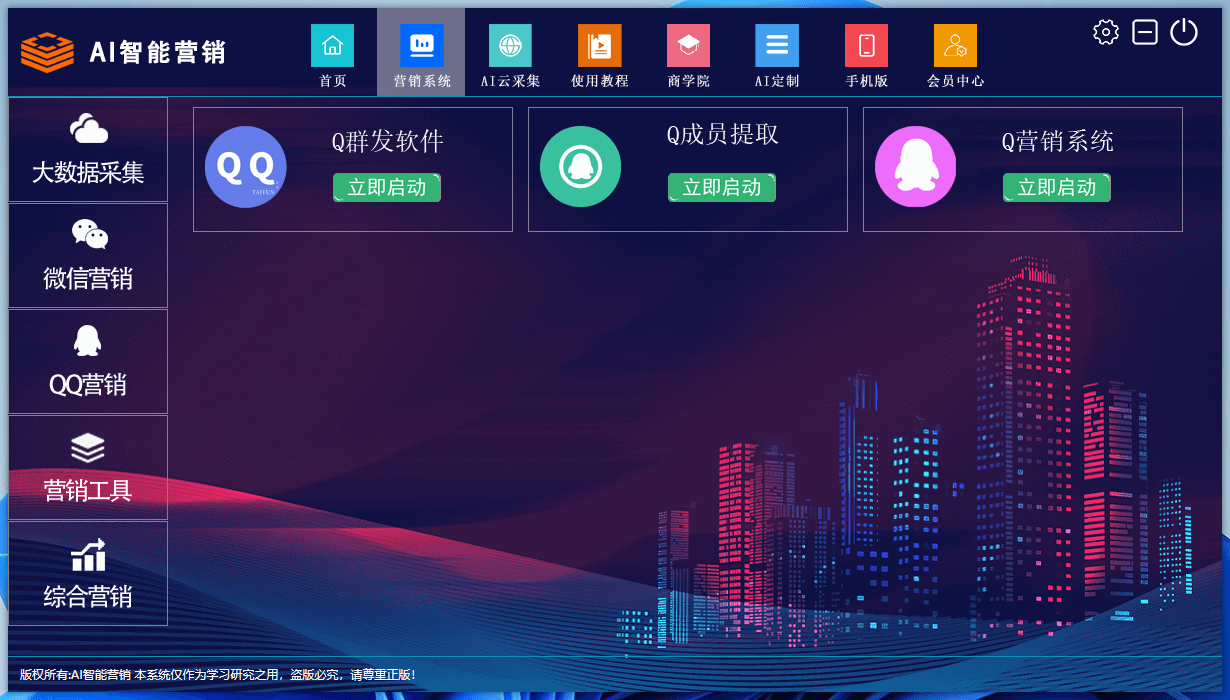Click the penguin icon for QQ营销

(88, 340)
